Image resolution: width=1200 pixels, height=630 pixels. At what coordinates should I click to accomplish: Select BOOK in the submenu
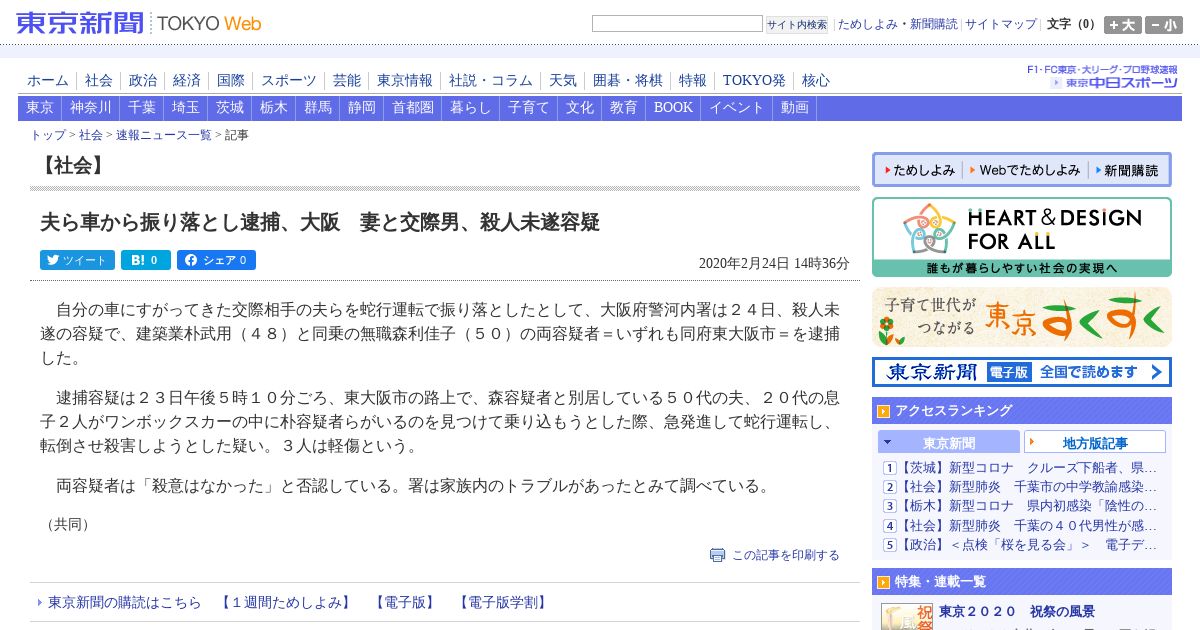click(x=673, y=108)
